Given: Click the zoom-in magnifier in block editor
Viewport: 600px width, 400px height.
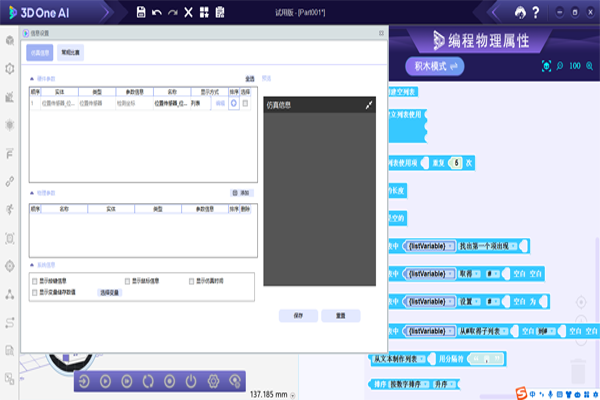Looking at the screenshot, I should [588, 66].
